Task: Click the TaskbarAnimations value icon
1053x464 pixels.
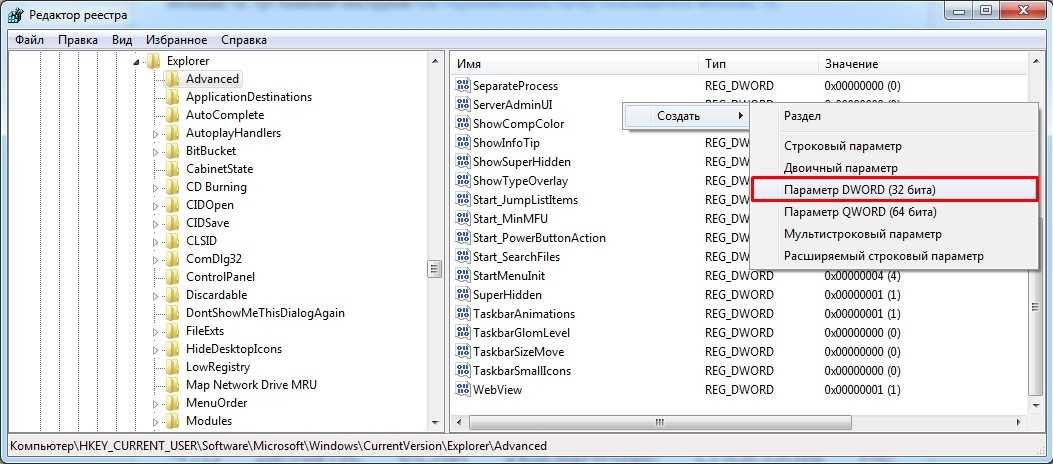Action: (463, 314)
